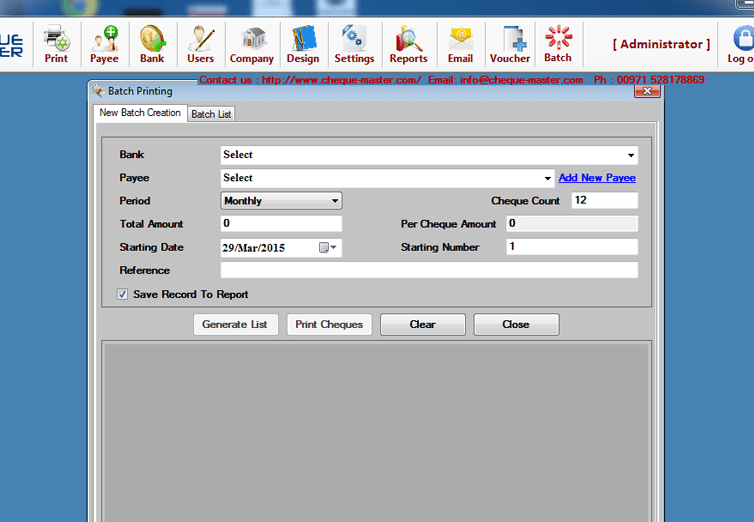Click the Email toolbar icon
Viewport: 754px width, 522px height.
coord(460,44)
